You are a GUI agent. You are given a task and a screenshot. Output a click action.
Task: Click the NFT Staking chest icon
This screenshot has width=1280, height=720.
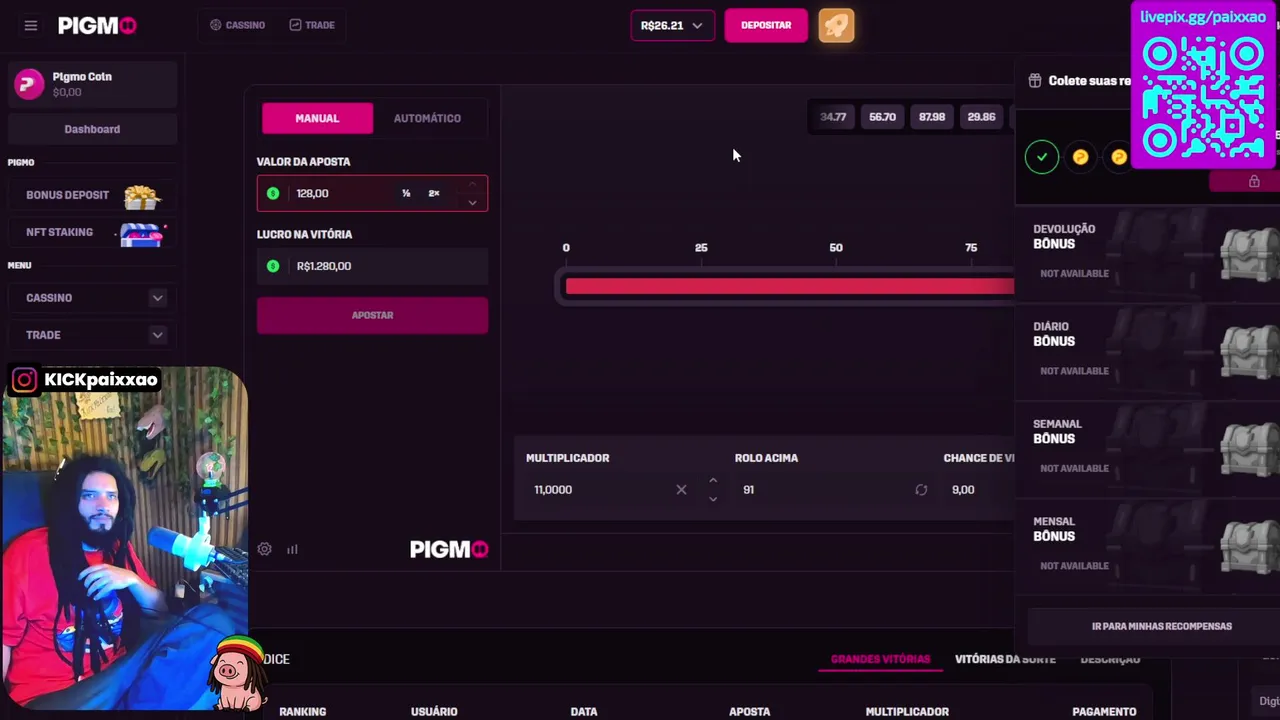[x=142, y=233]
